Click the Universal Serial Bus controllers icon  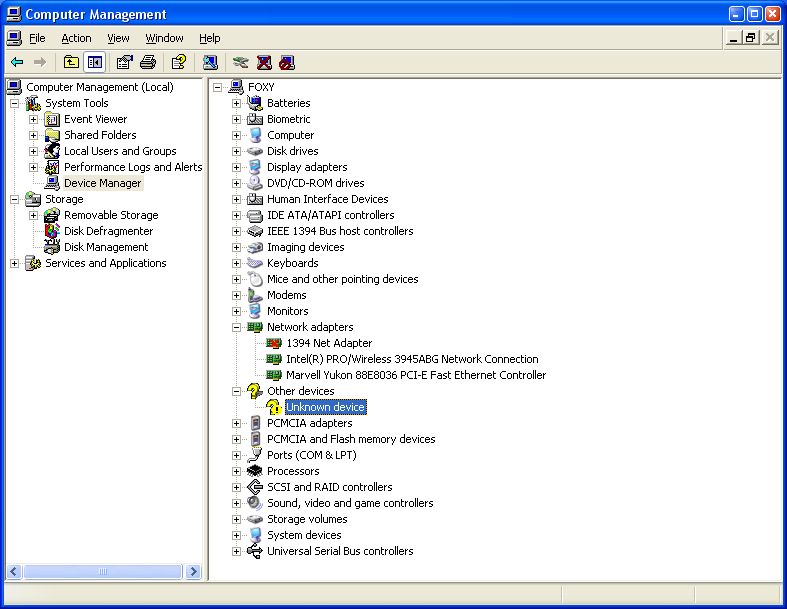[255, 551]
